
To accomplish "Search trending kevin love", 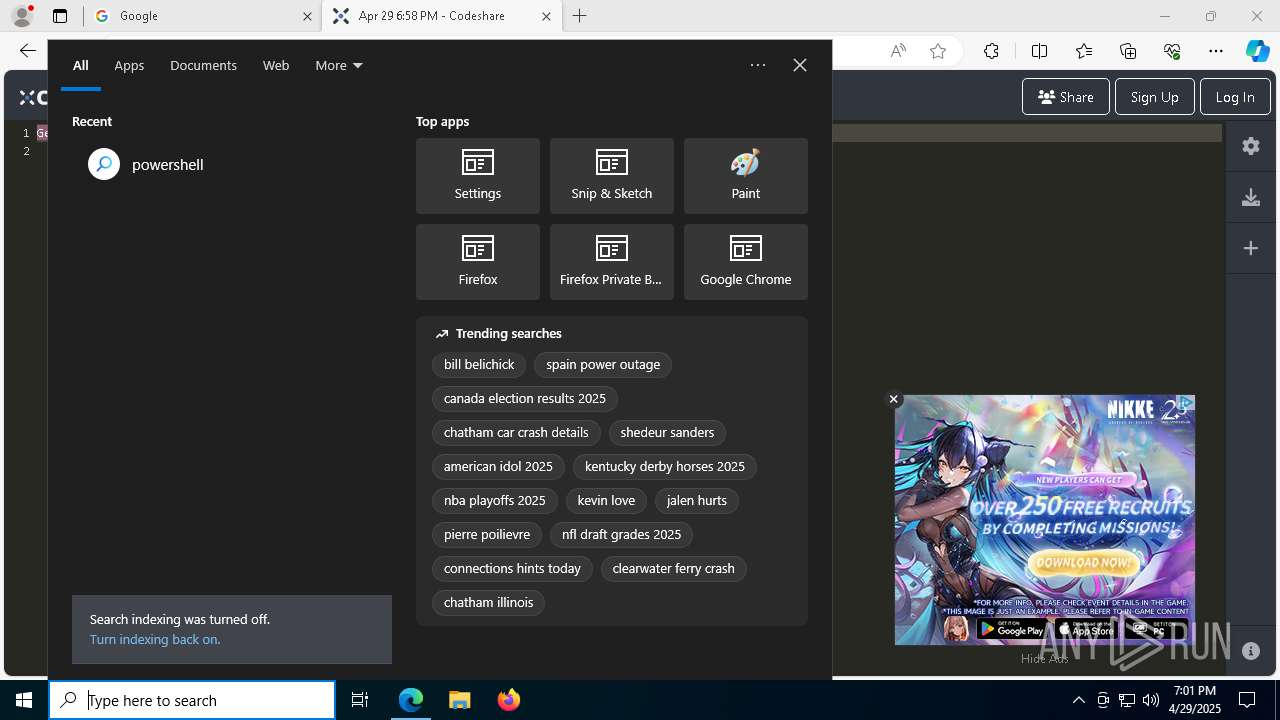I will tap(606, 501).
